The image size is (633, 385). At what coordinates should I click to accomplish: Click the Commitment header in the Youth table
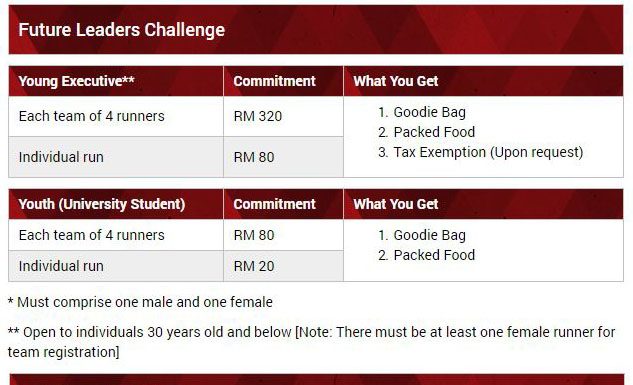coord(283,204)
